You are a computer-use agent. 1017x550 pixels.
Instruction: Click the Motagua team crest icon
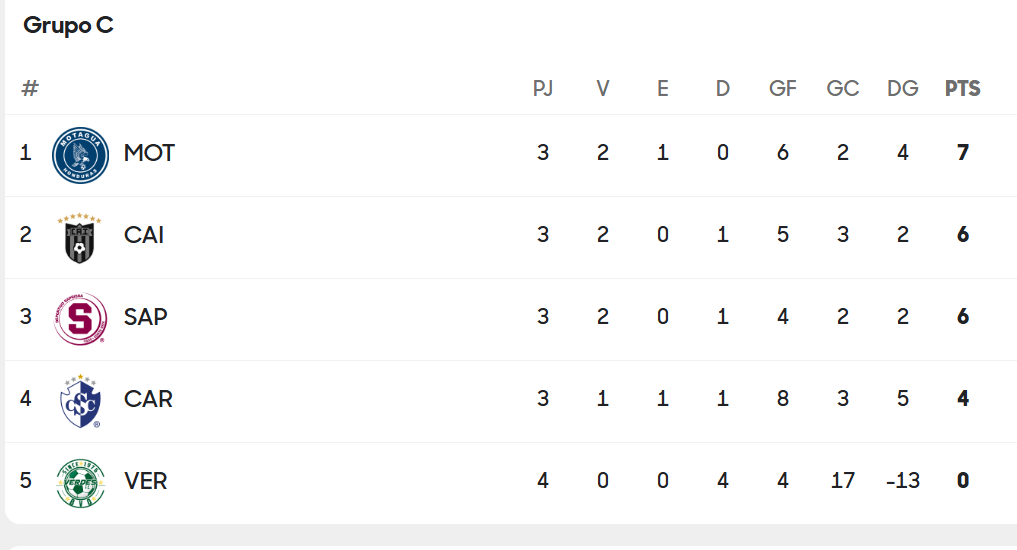point(80,155)
